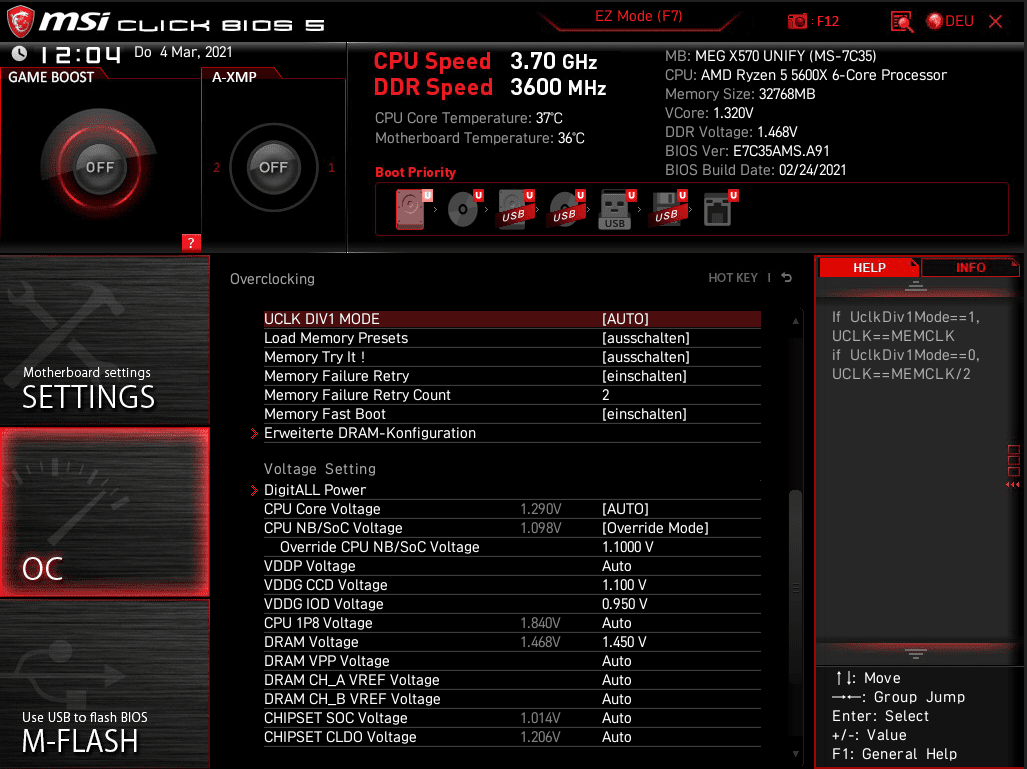Open the SETTINGS motherboard section
Viewport: 1027px width, 769px height.
coord(105,341)
